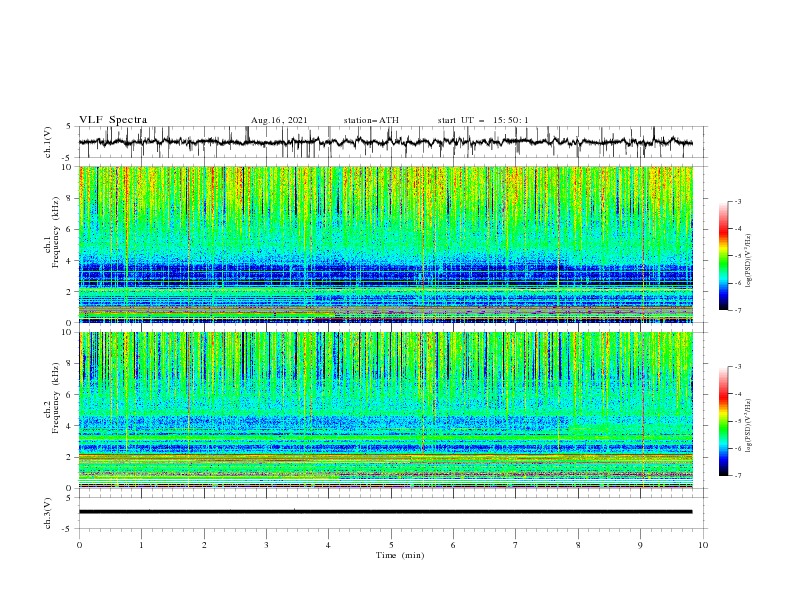Click the time axis tick label "7"
The width and height of the screenshot is (792, 612).
click(516, 545)
